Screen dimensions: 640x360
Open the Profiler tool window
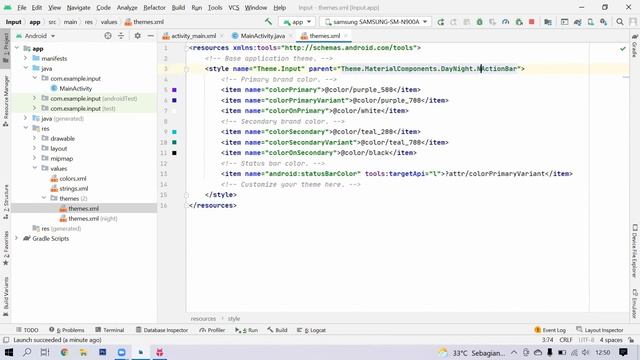pyautogui.click(x=212, y=330)
